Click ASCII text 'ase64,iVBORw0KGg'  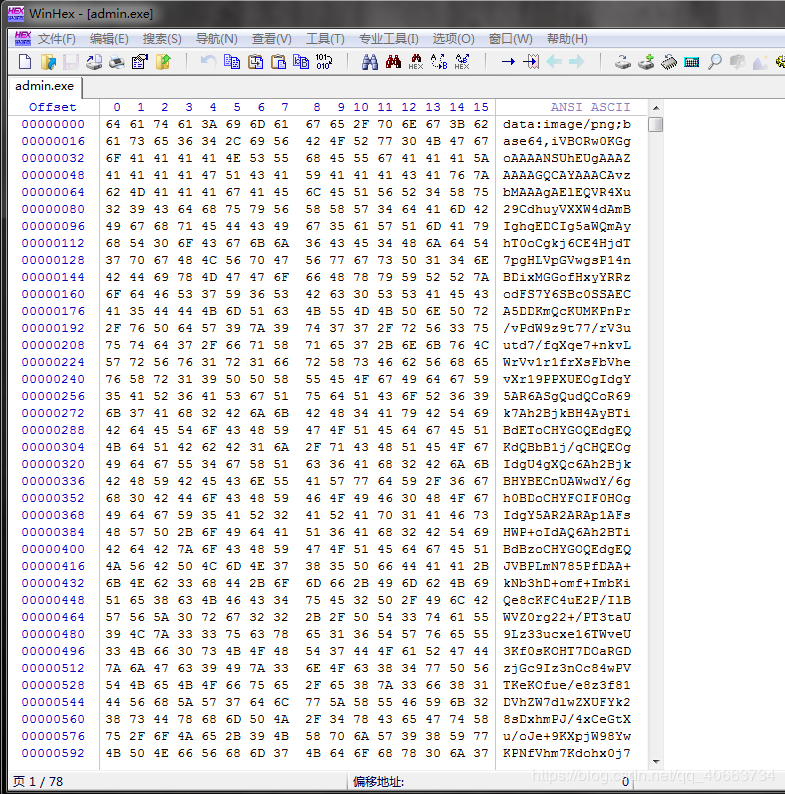pyautogui.click(x=567, y=141)
